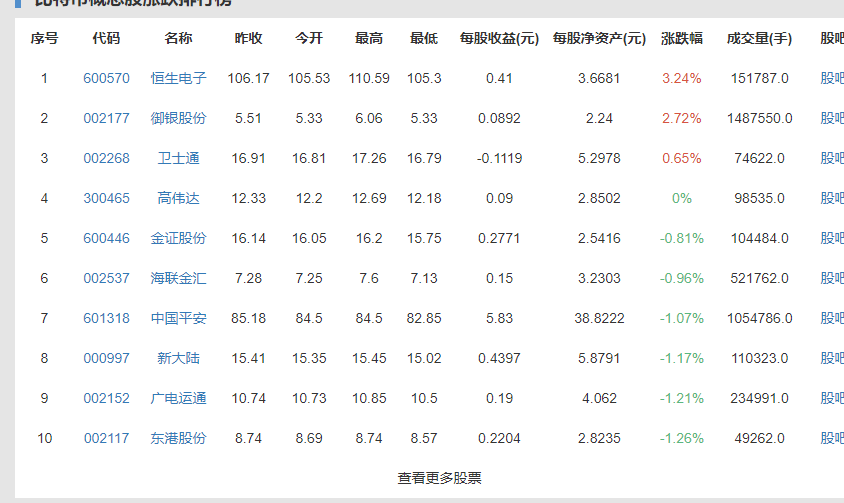Open stock code 601318 link
844x503 pixels.
tap(106, 318)
